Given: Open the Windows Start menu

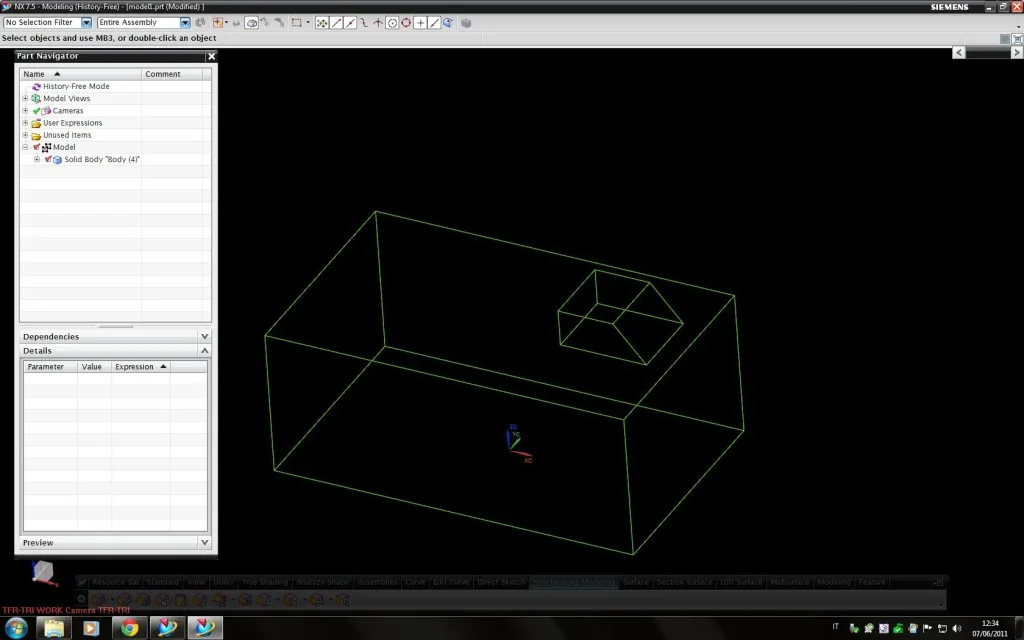Looking at the screenshot, I should pyautogui.click(x=16, y=628).
